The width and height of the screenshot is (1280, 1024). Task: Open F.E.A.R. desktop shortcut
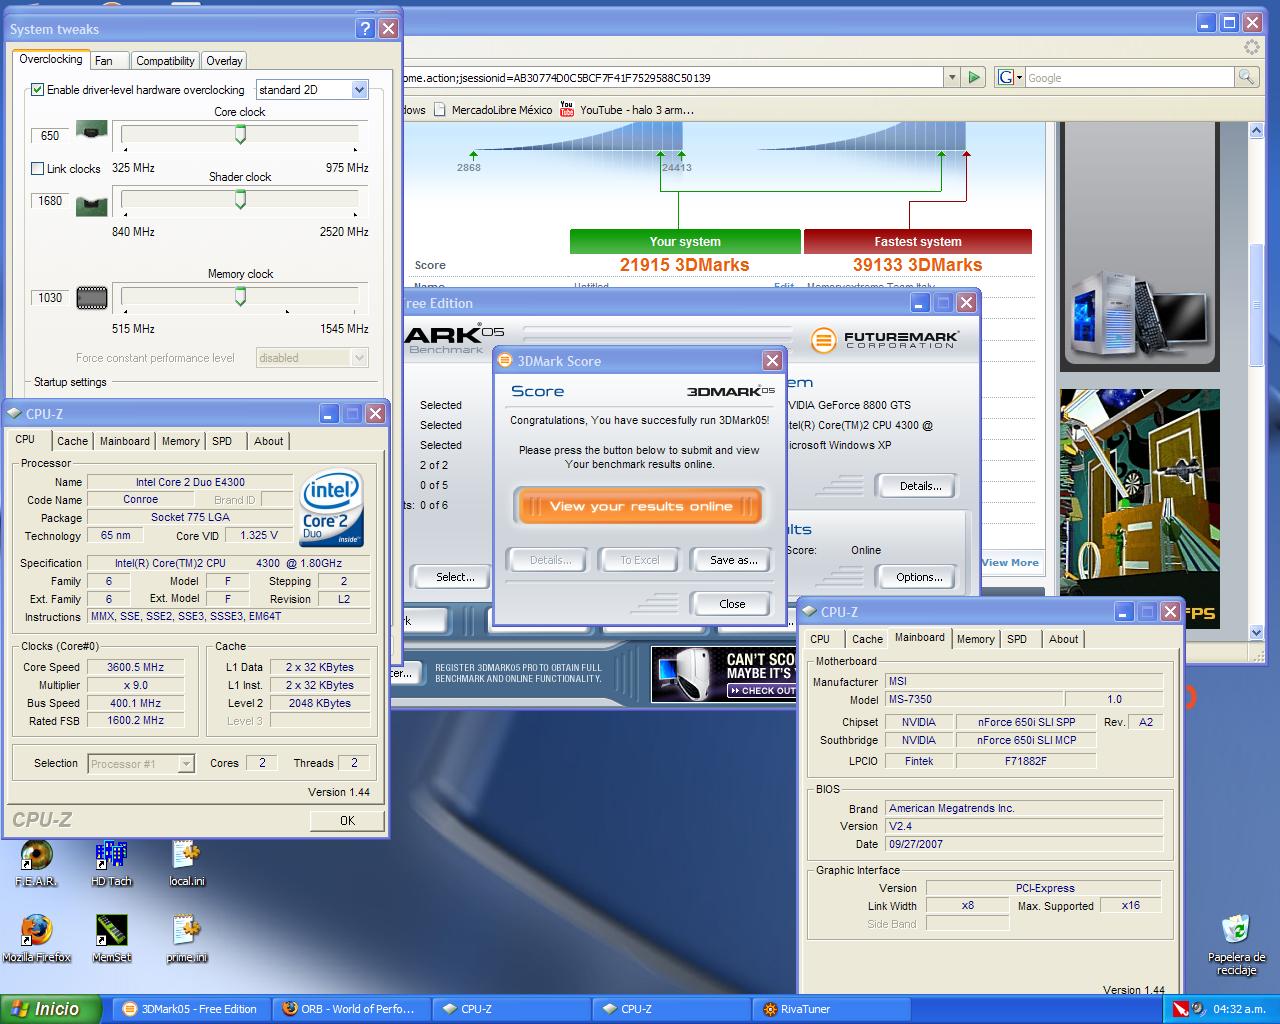coord(36,862)
